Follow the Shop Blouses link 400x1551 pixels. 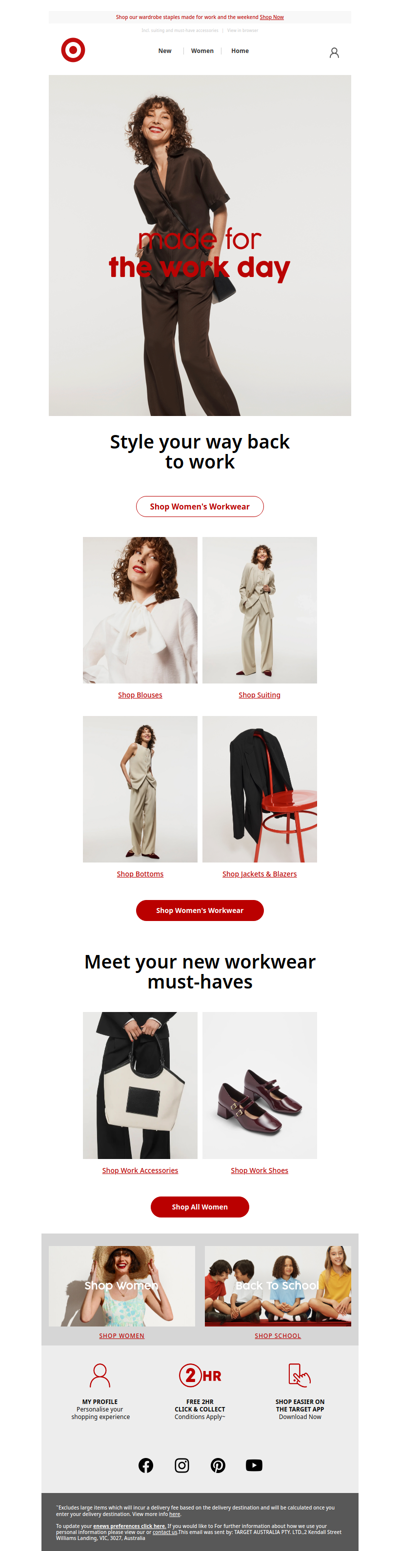click(140, 695)
